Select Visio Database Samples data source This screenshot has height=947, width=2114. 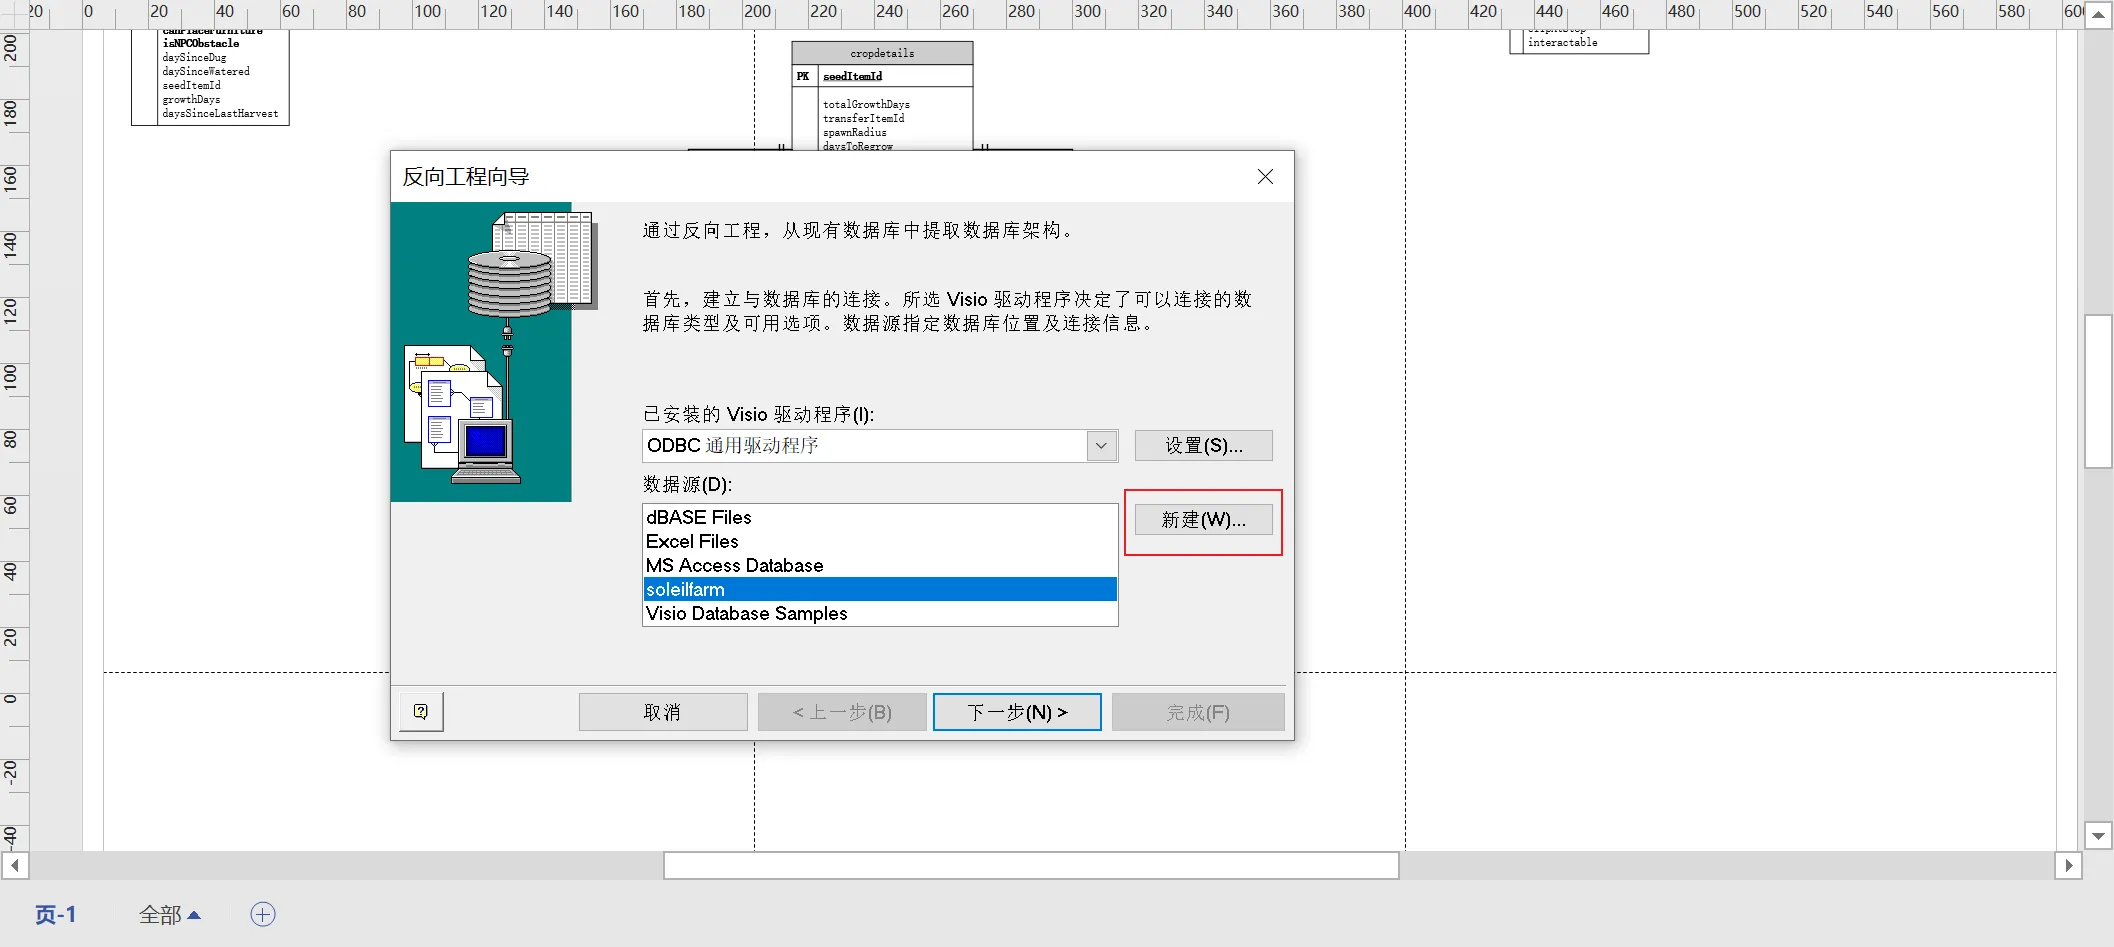(880, 613)
